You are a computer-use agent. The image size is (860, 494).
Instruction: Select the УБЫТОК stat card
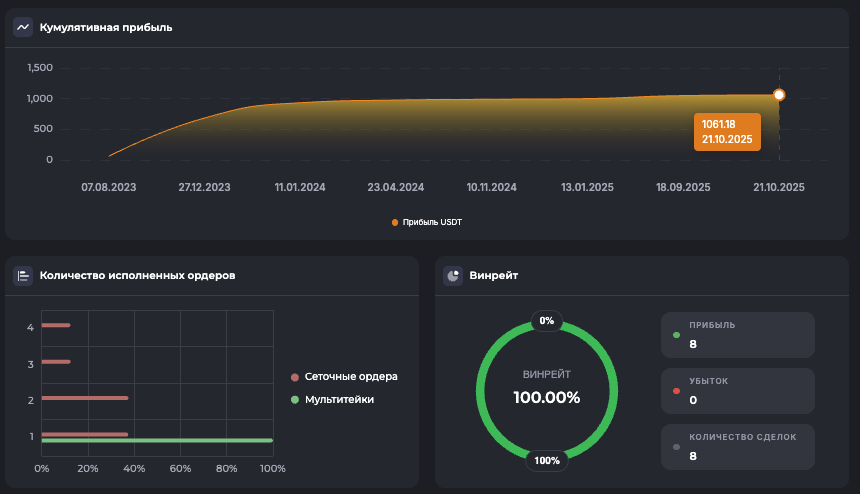click(x=737, y=391)
